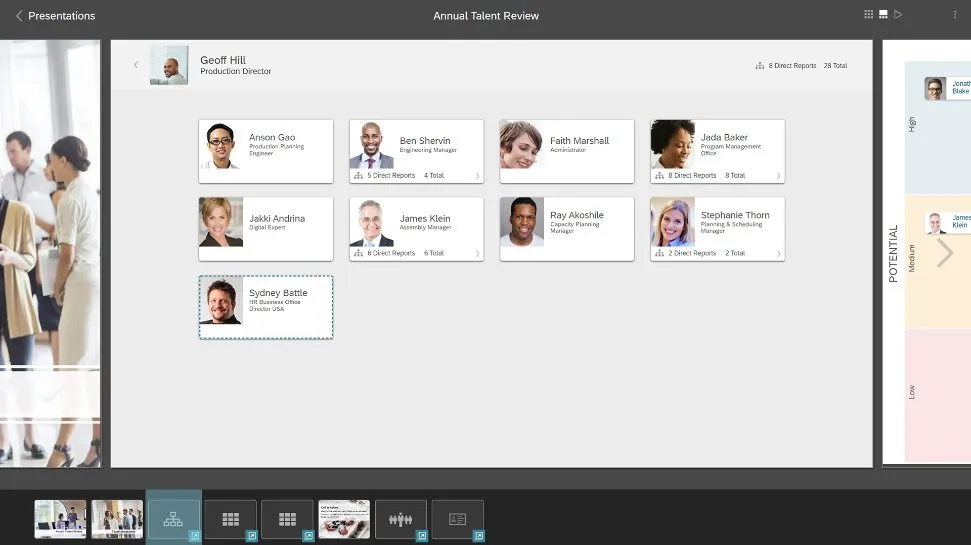Image resolution: width=971 pixels, height=545 pixels.
Task: Open the more options menu
Action: [x=954, y=14]
